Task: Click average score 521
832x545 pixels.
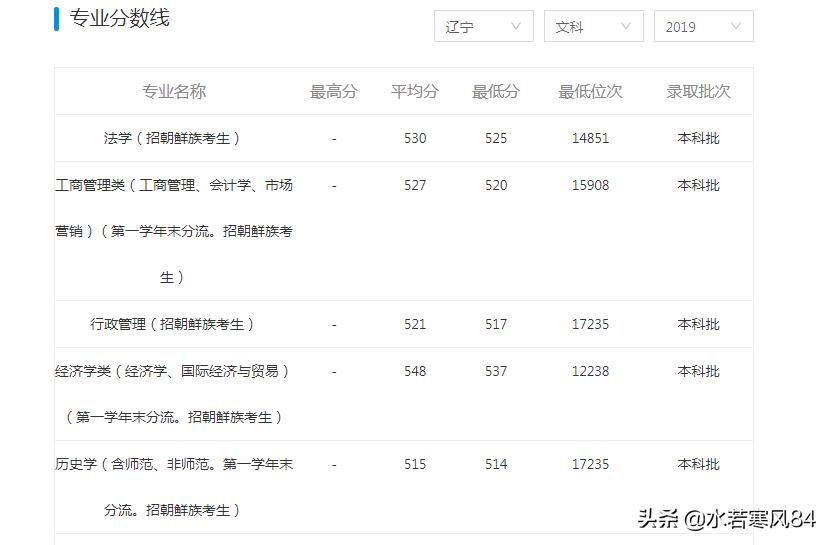Action: [415, 324]
